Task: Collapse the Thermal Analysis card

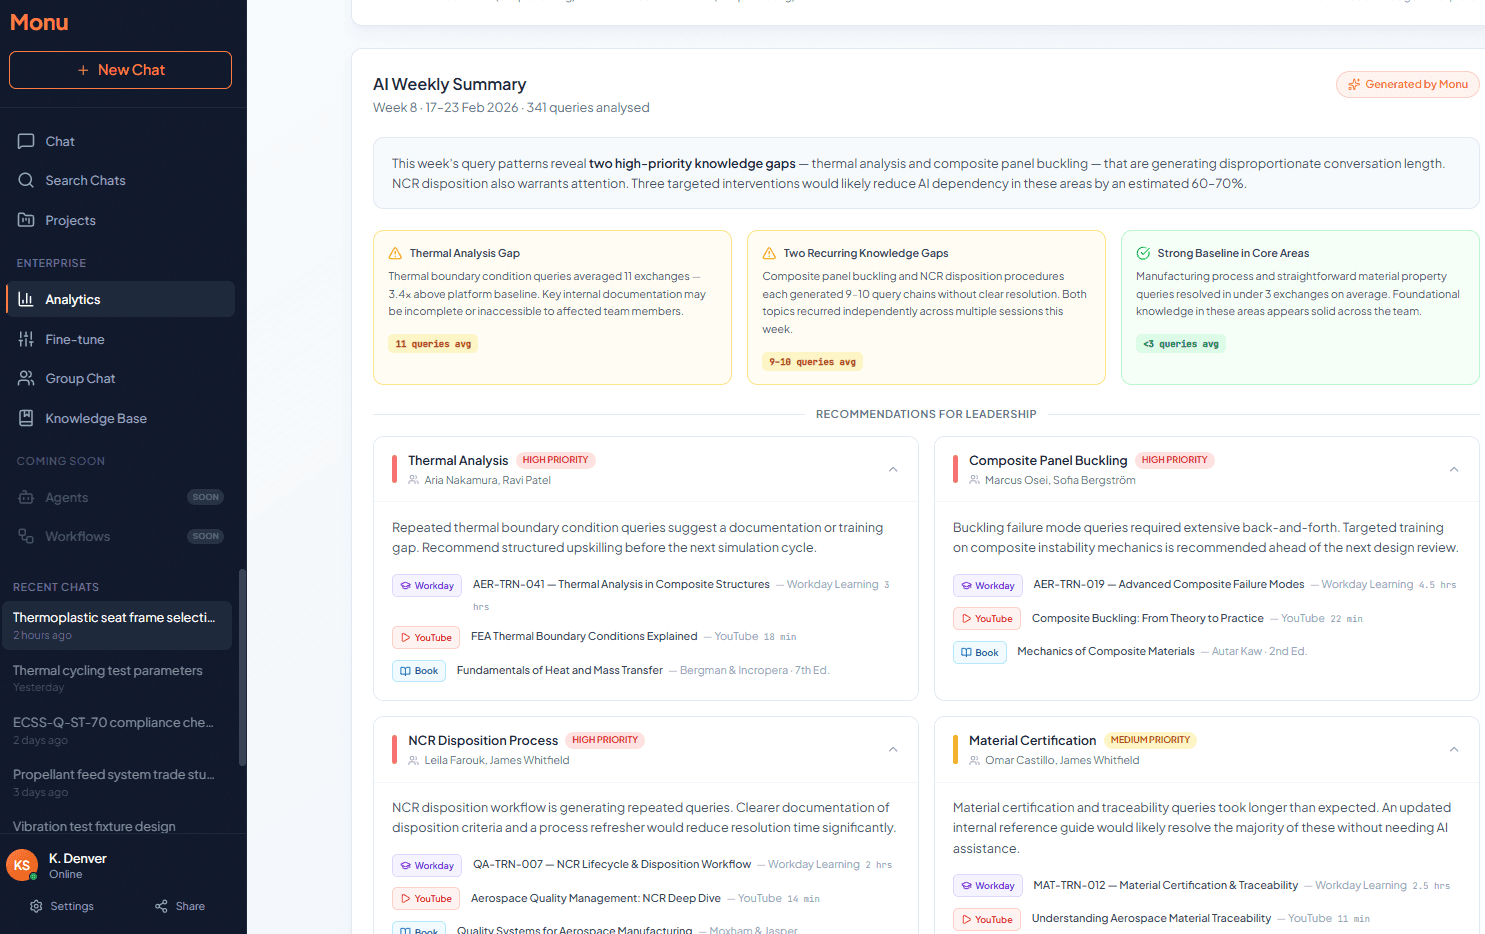Action: pos(893,469)
